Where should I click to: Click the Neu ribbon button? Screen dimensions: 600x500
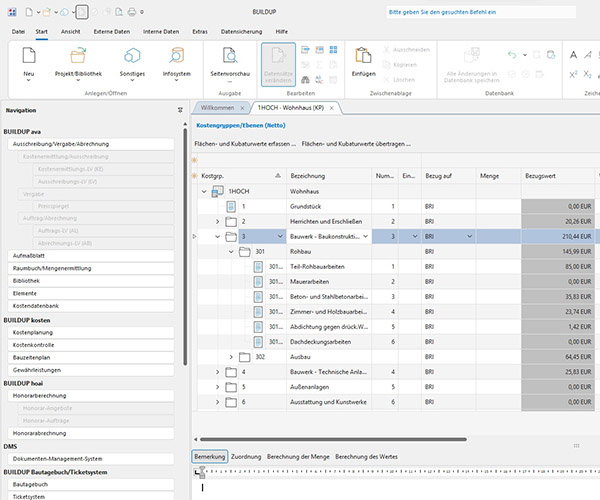[x=29, y=64]
